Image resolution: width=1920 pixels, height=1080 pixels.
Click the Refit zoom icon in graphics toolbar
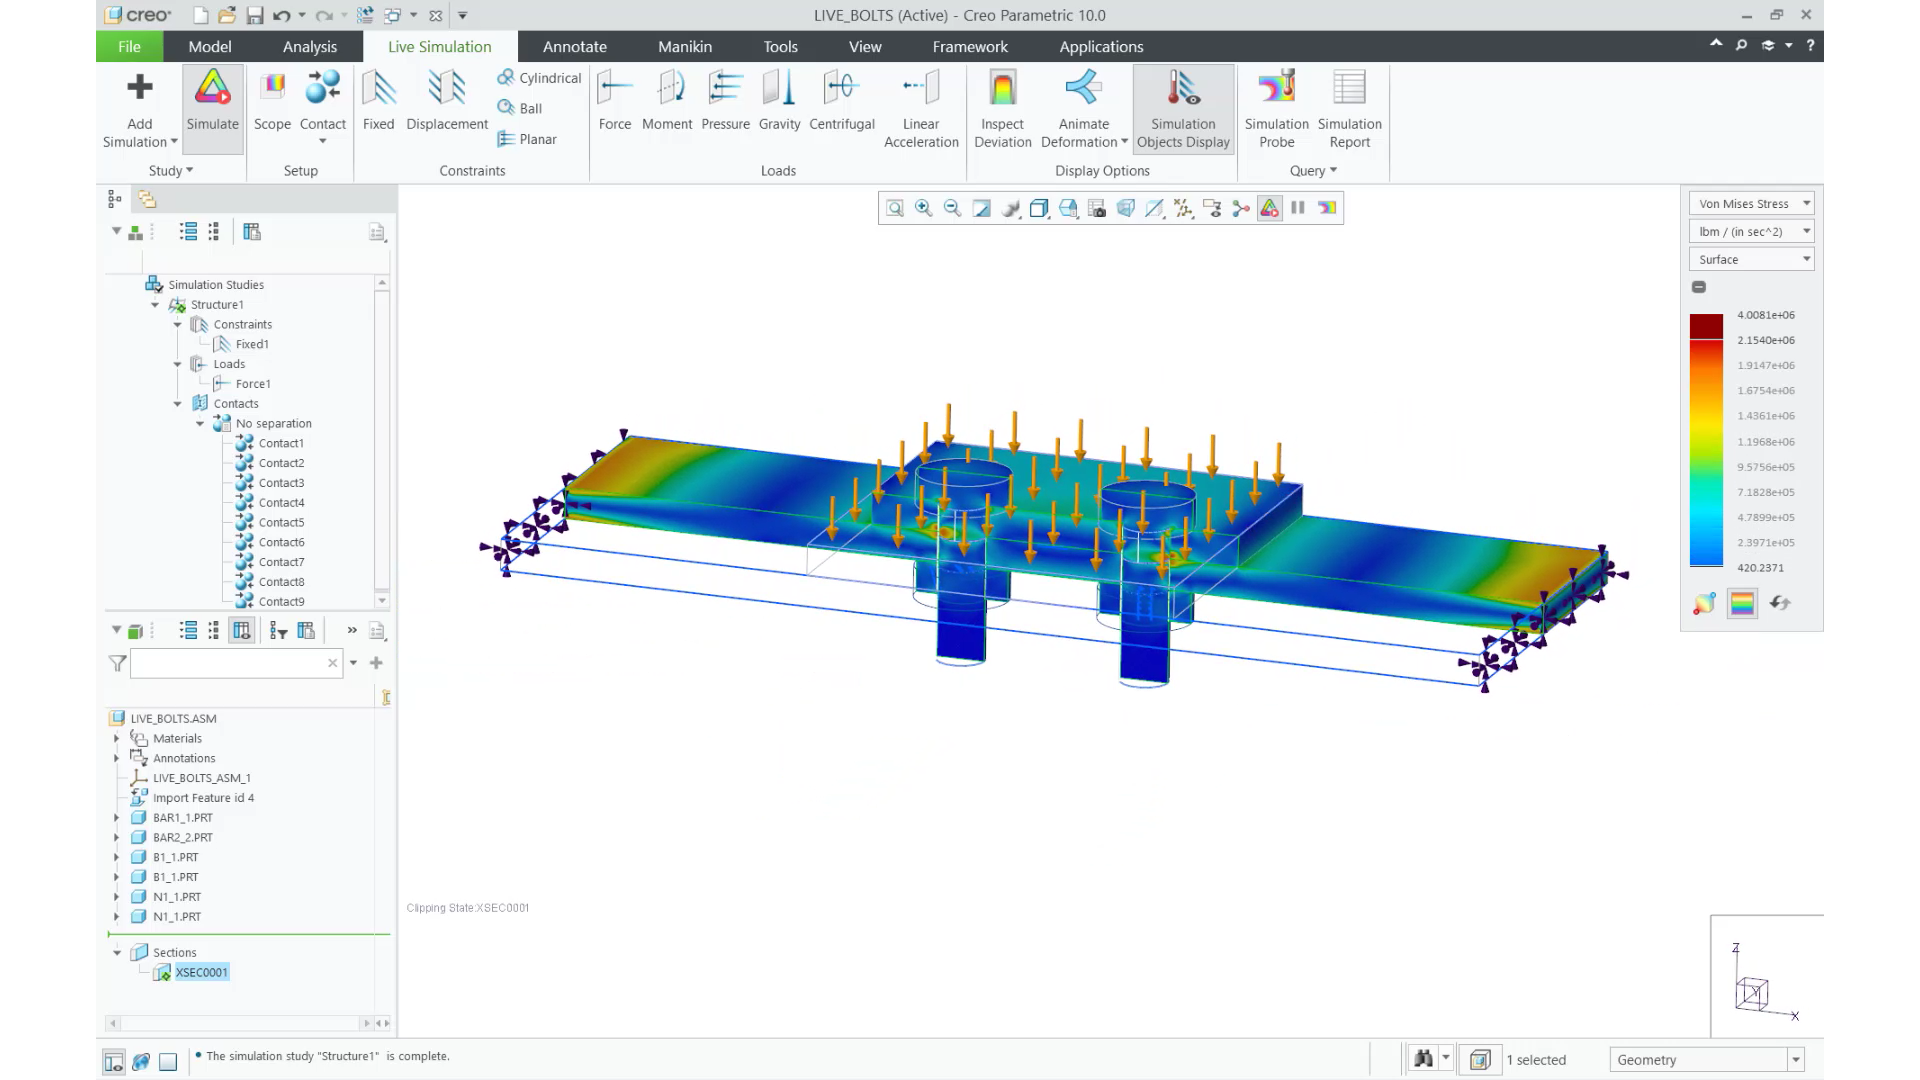coord(895,208)
